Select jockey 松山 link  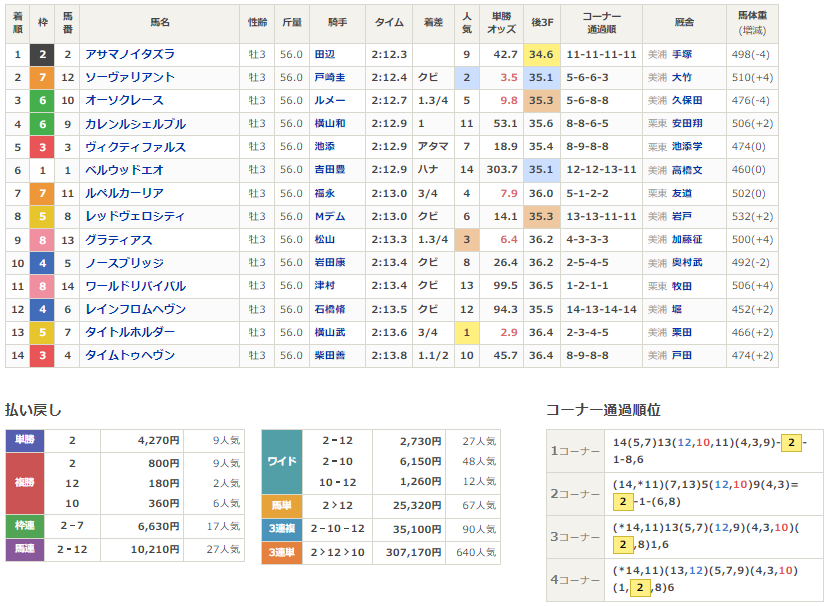(324, 239)
